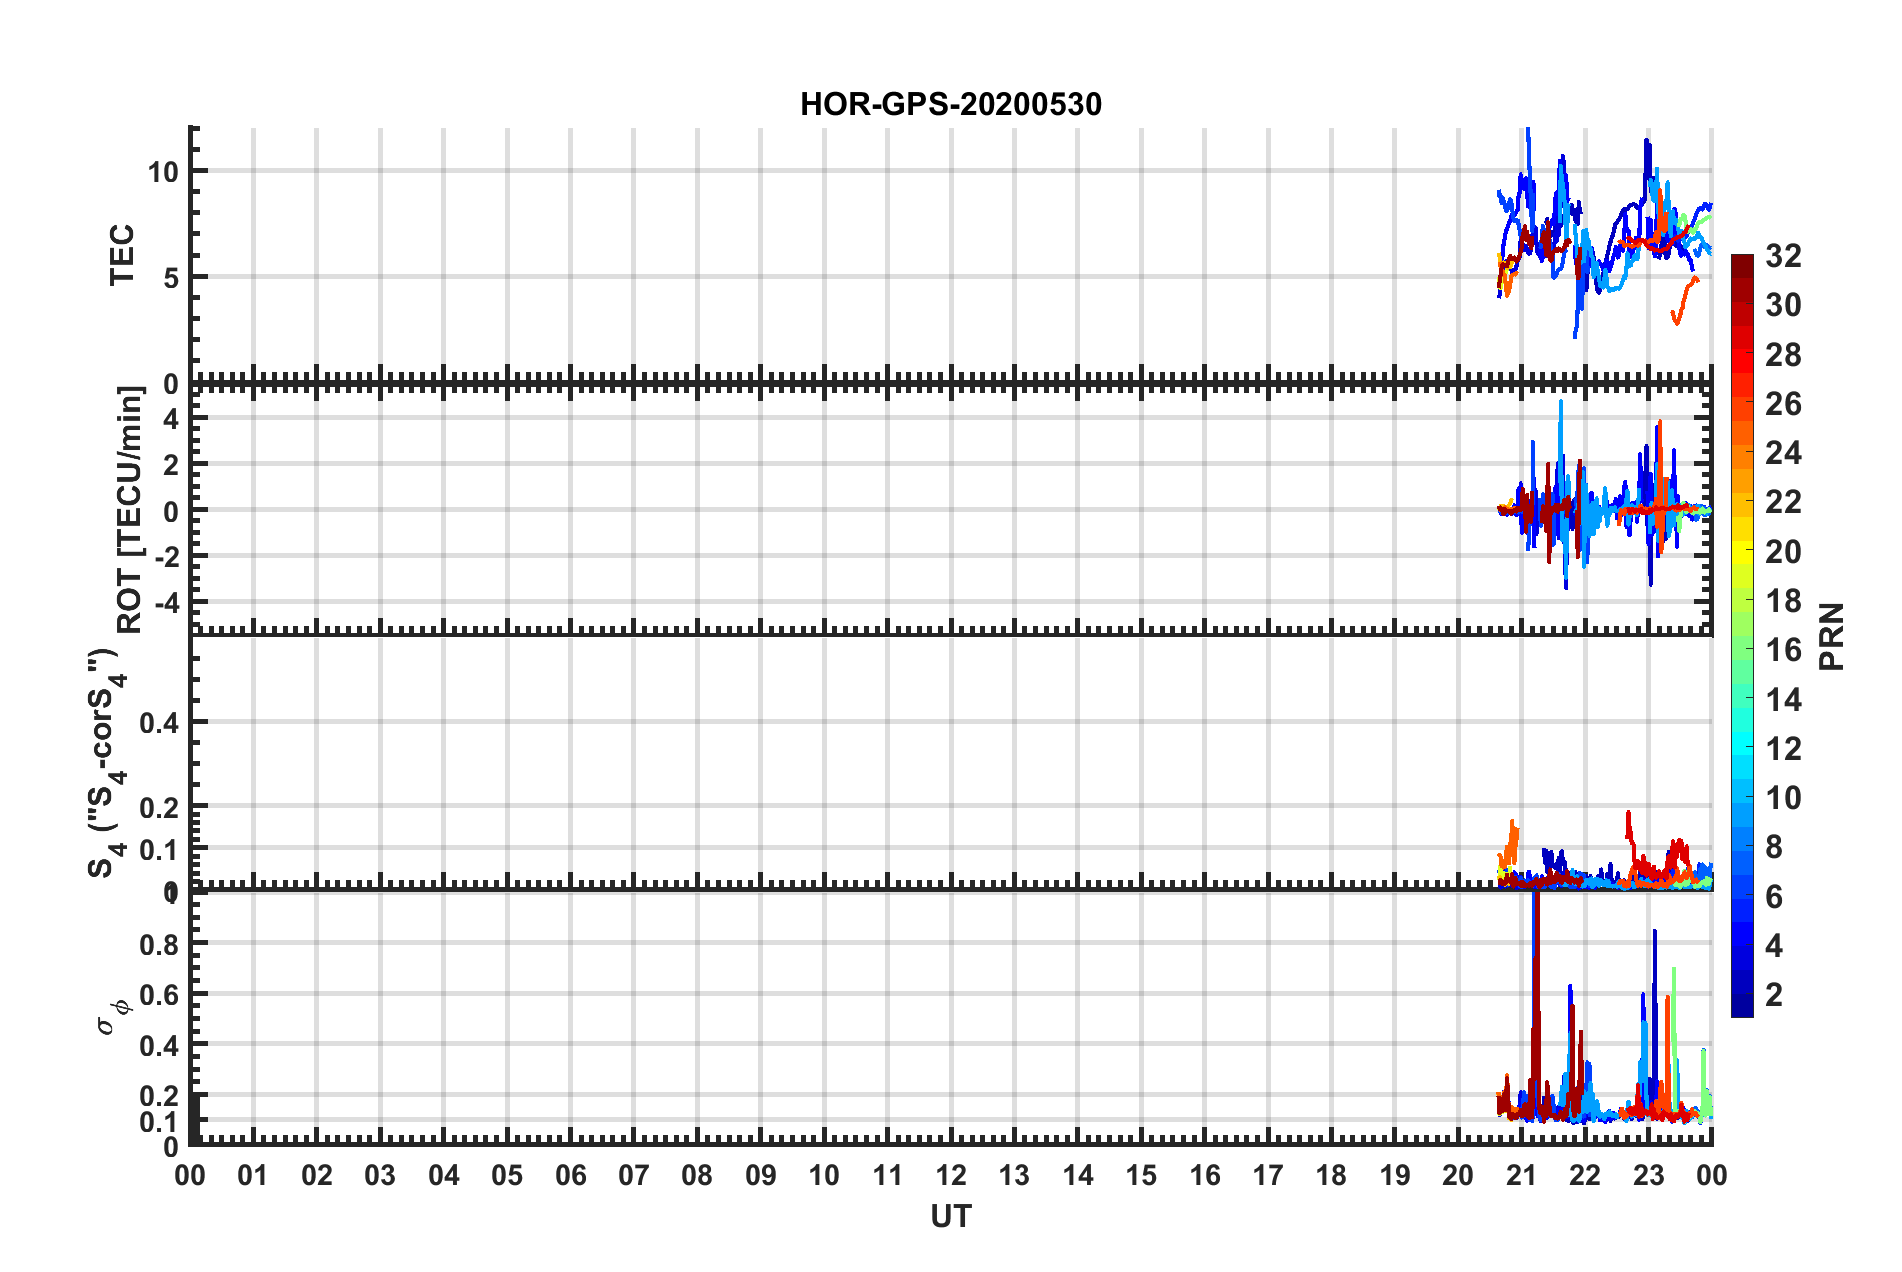
Task: Click x-axis tick label 11
Action: click(x=888, y=1175)
